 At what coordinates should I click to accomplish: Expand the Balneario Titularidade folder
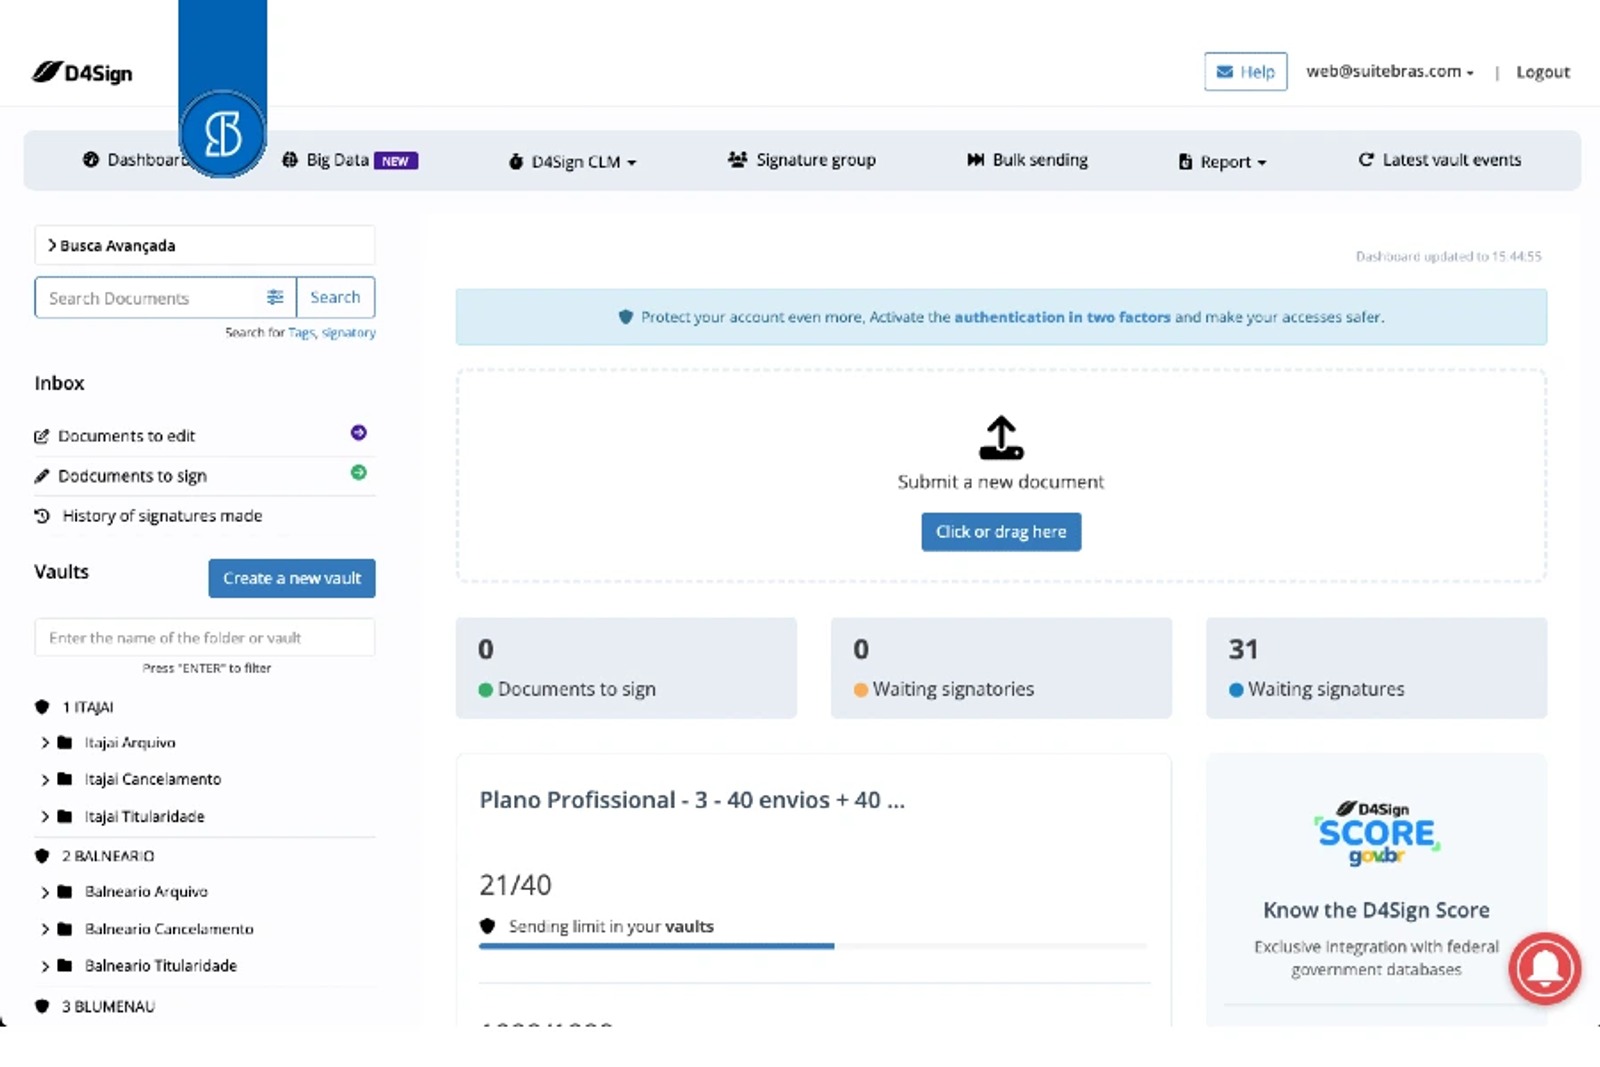pyautogui.click(x=45, y=966)
